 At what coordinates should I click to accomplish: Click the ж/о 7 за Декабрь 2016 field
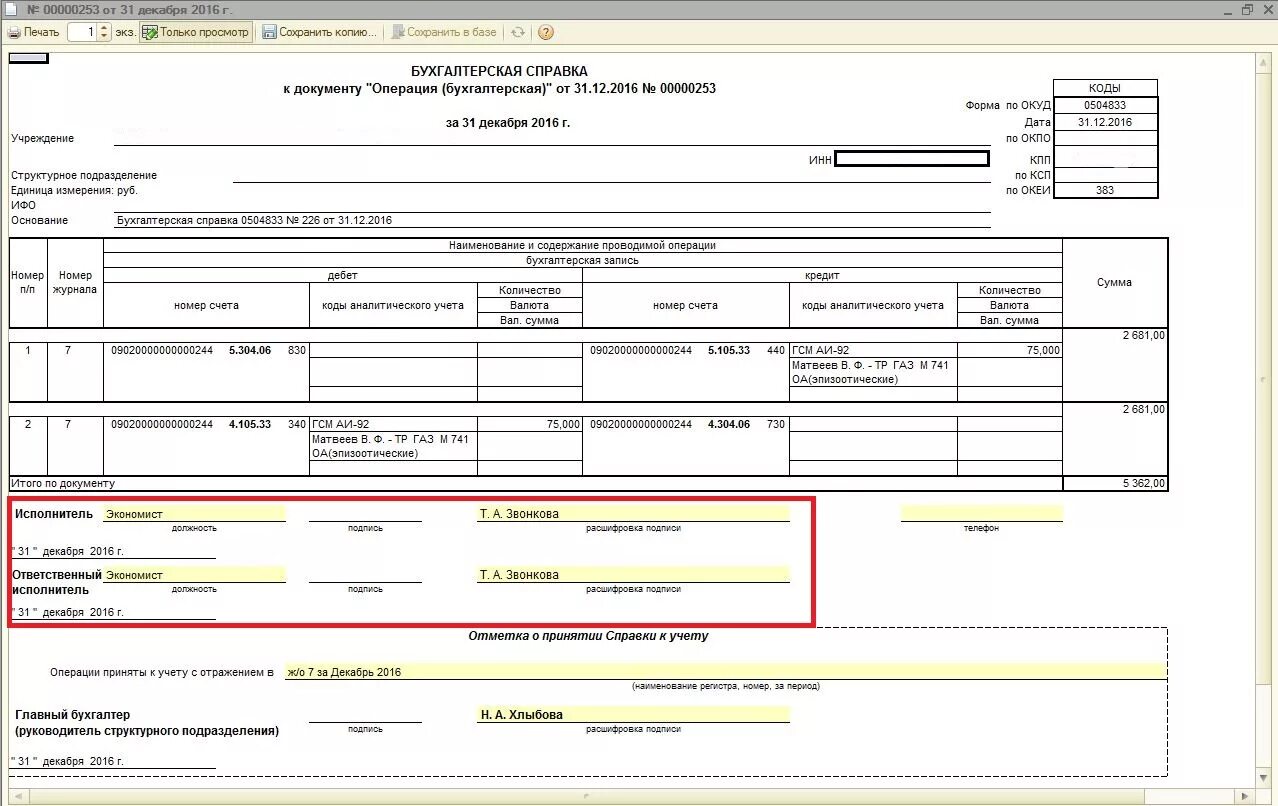click(726, 672)
